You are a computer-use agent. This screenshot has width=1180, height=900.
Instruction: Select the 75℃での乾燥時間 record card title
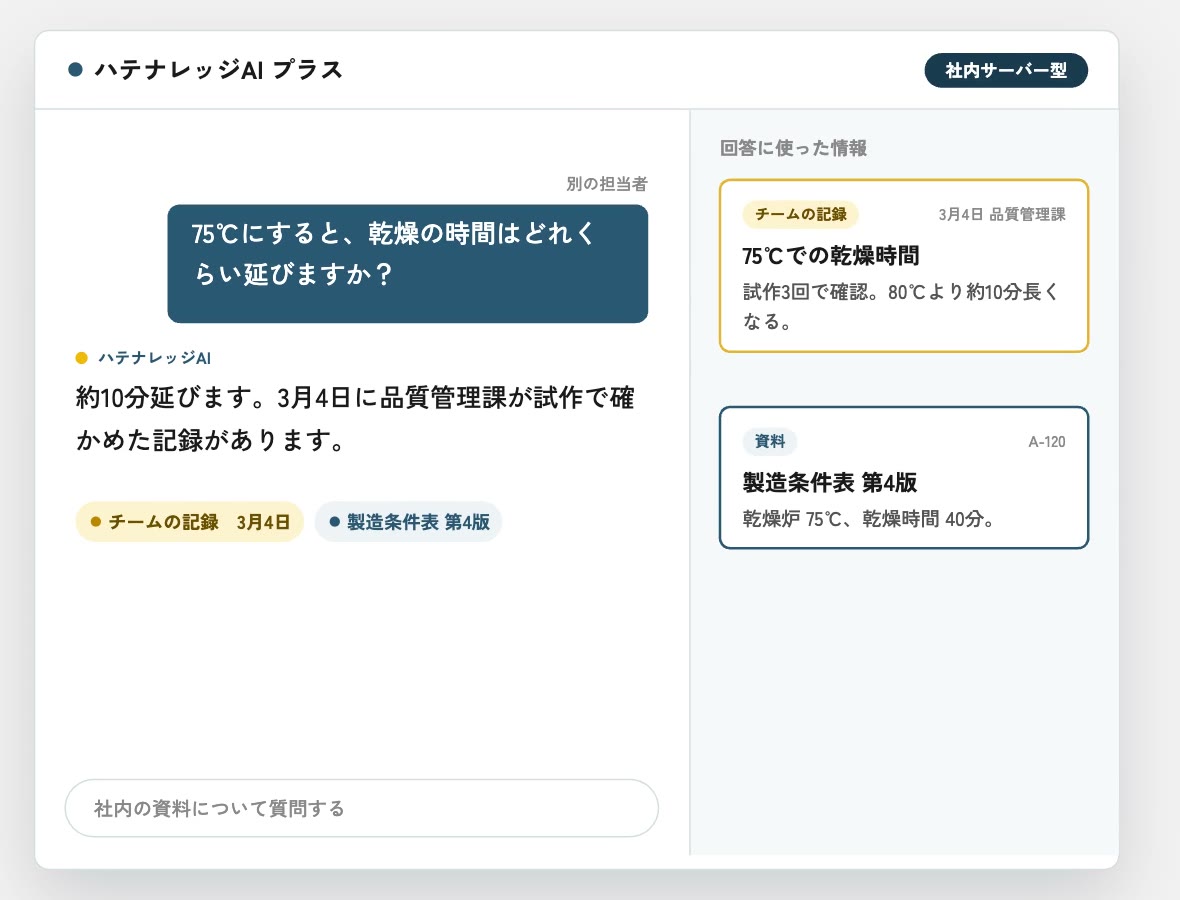pos(831,256)
